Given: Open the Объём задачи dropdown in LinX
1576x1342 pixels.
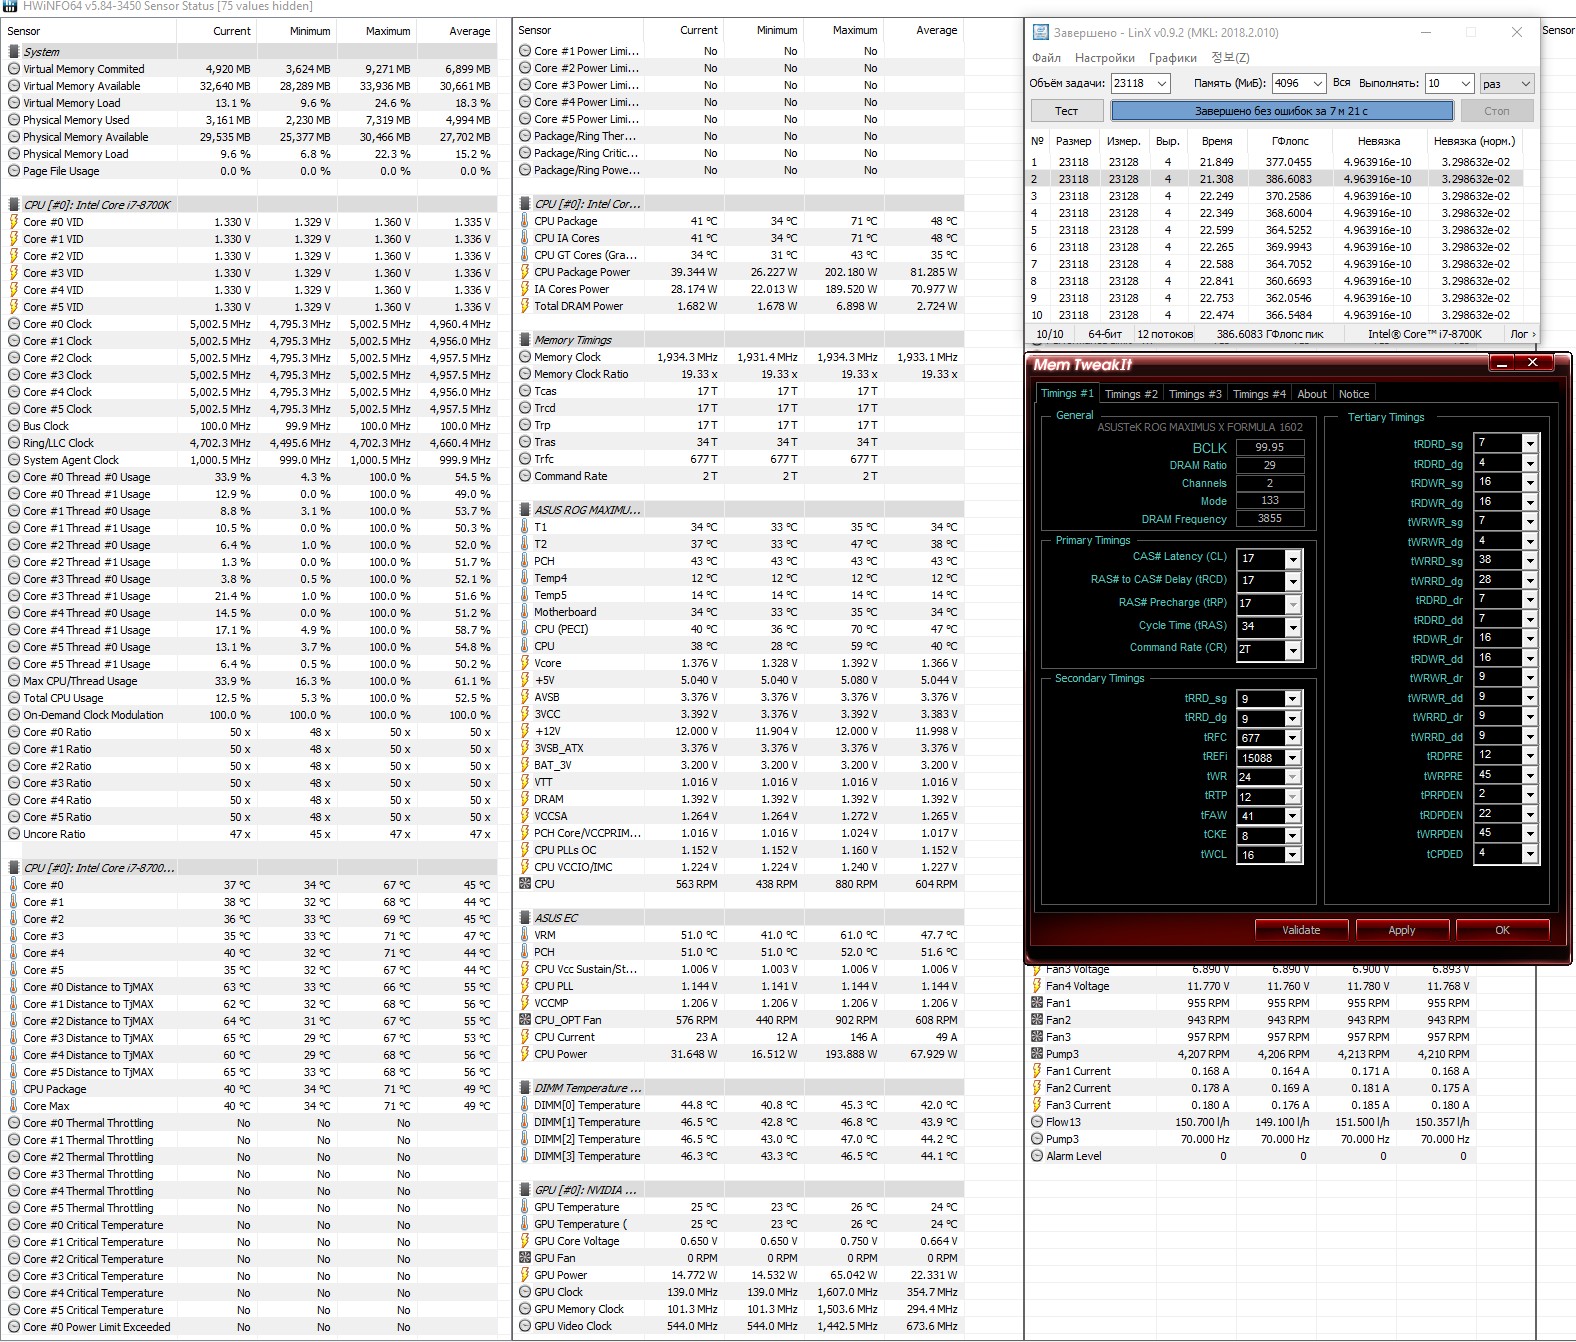Looking at the screenshot, I should click(x=1162, y=84).
